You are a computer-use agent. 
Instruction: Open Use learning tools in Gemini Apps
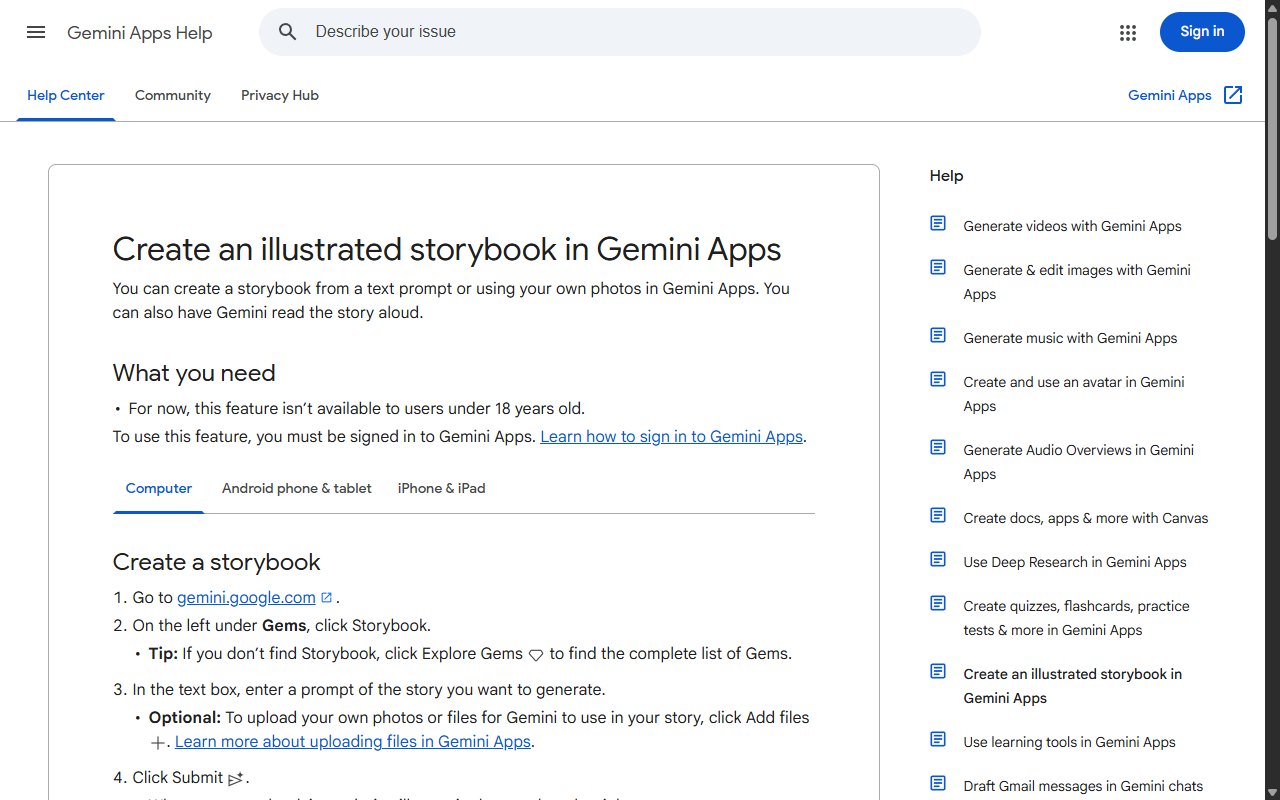1069,742
